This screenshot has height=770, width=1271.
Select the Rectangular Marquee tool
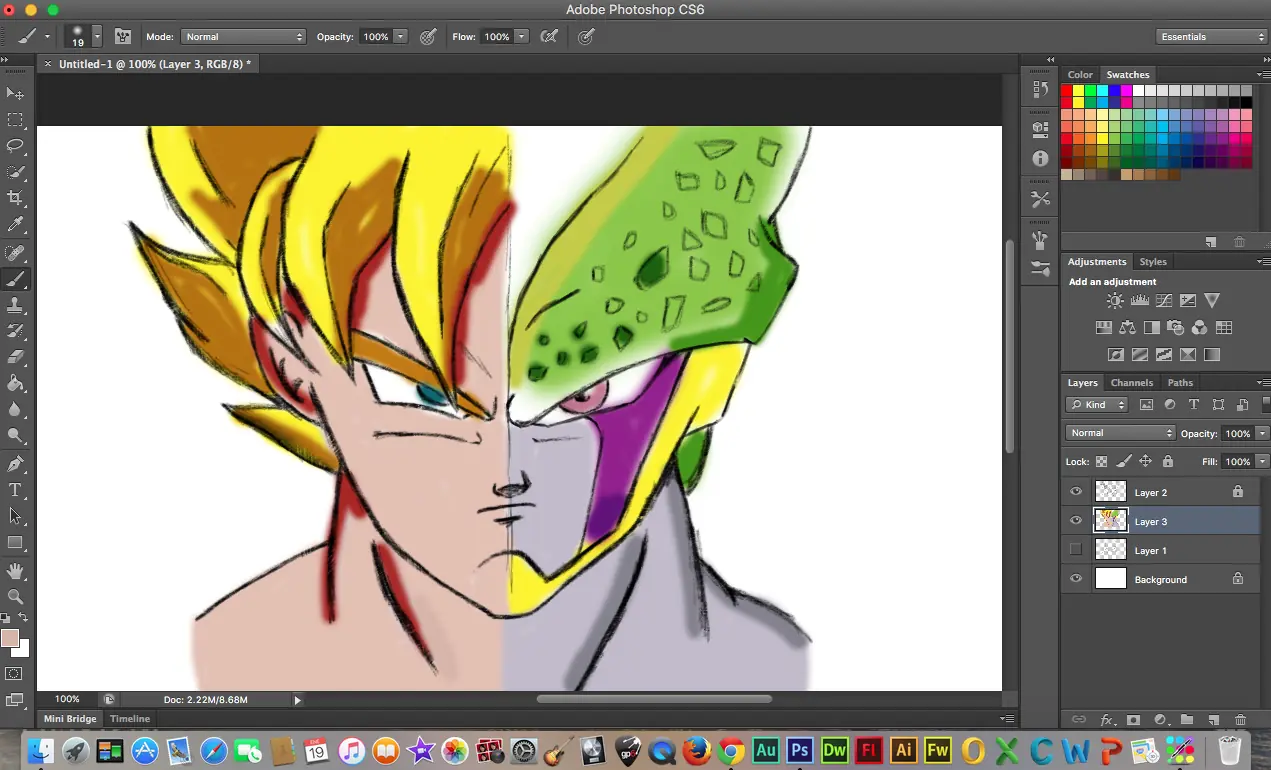point(15,120)
